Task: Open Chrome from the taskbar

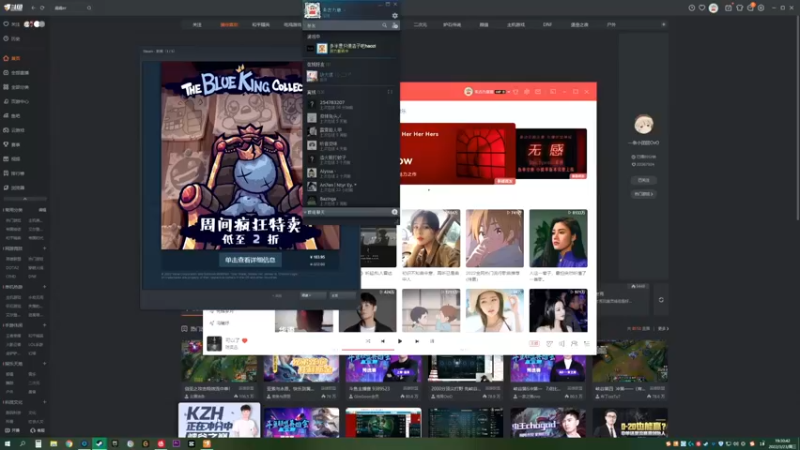Action: coord(69,444)
